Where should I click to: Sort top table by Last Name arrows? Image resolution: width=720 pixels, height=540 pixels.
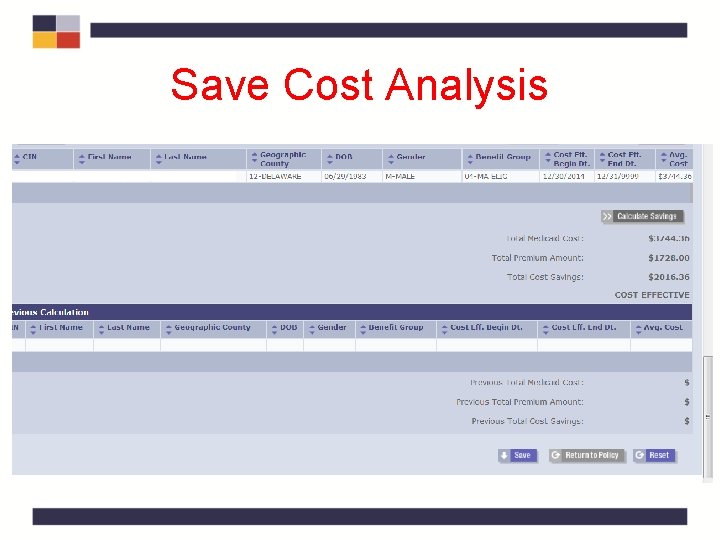(x=158, y=159)
